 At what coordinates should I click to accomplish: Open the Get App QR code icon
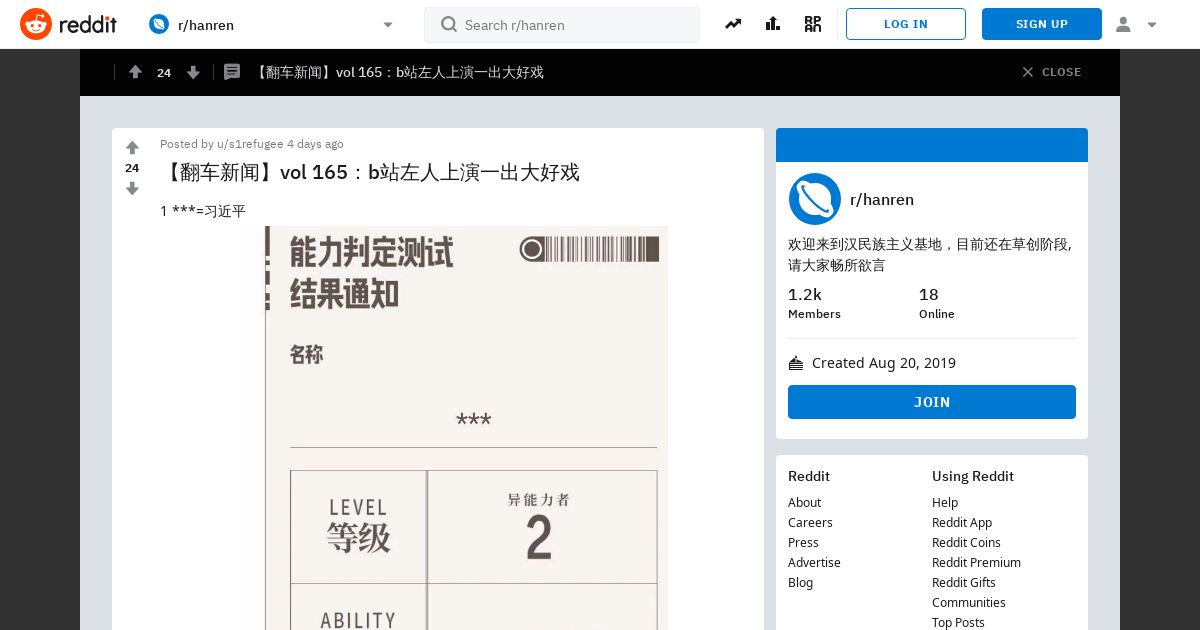[813, 24]
